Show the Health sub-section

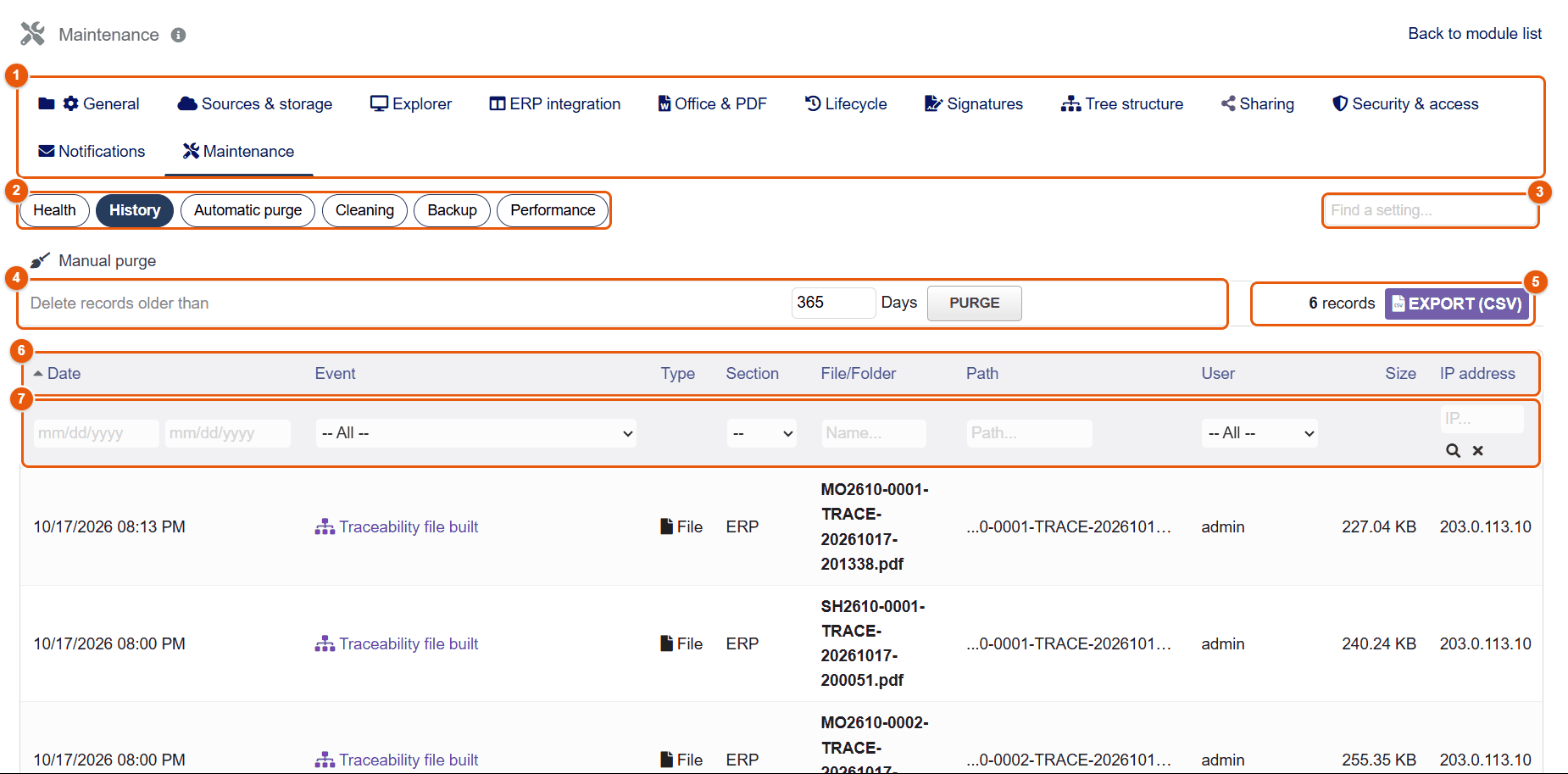(x=55, y=210)
